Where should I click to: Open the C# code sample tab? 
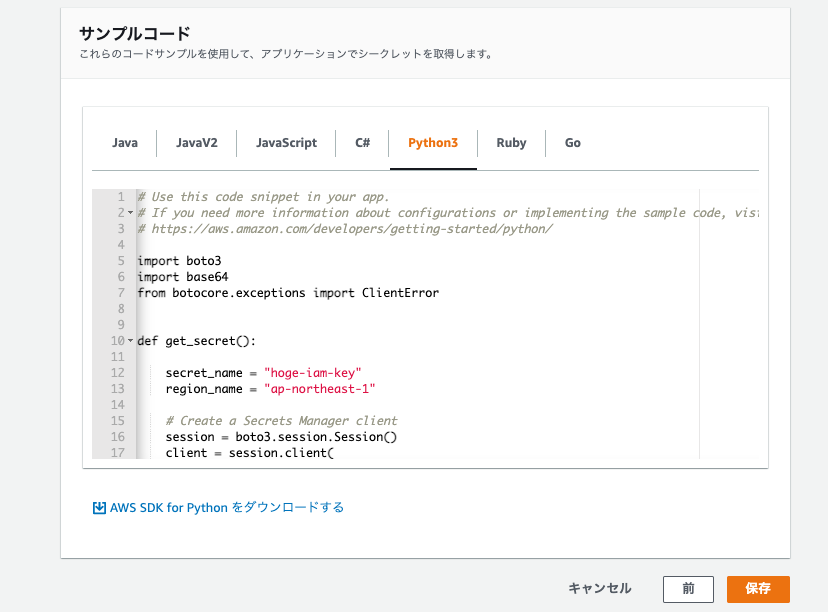[361, 143]
